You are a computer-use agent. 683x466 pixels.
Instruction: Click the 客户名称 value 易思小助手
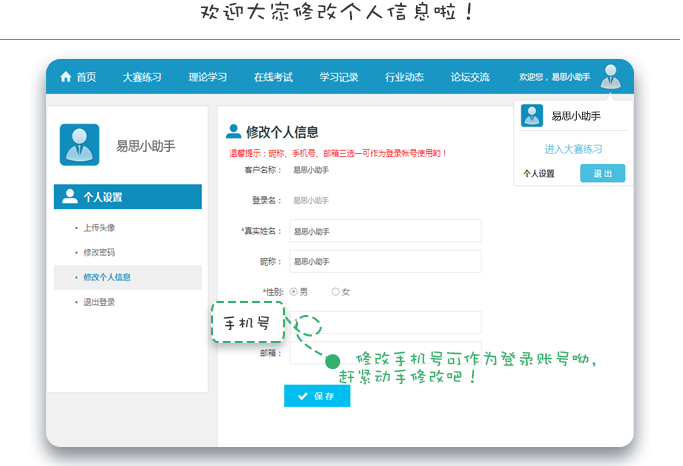point(311,170)
